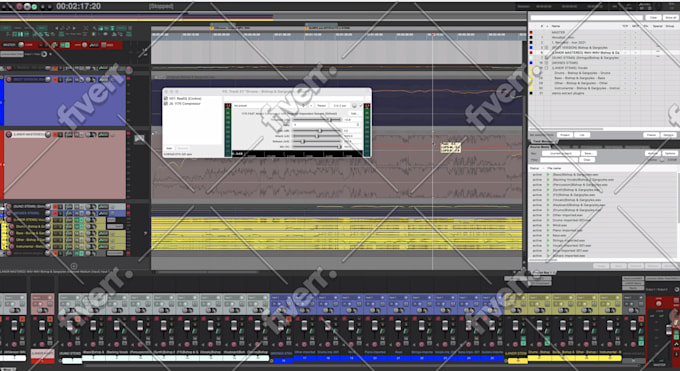The width and height of the screenshot is (680, 371).
Task: Click the Remove button in FX window
Action: click(183, 148)
